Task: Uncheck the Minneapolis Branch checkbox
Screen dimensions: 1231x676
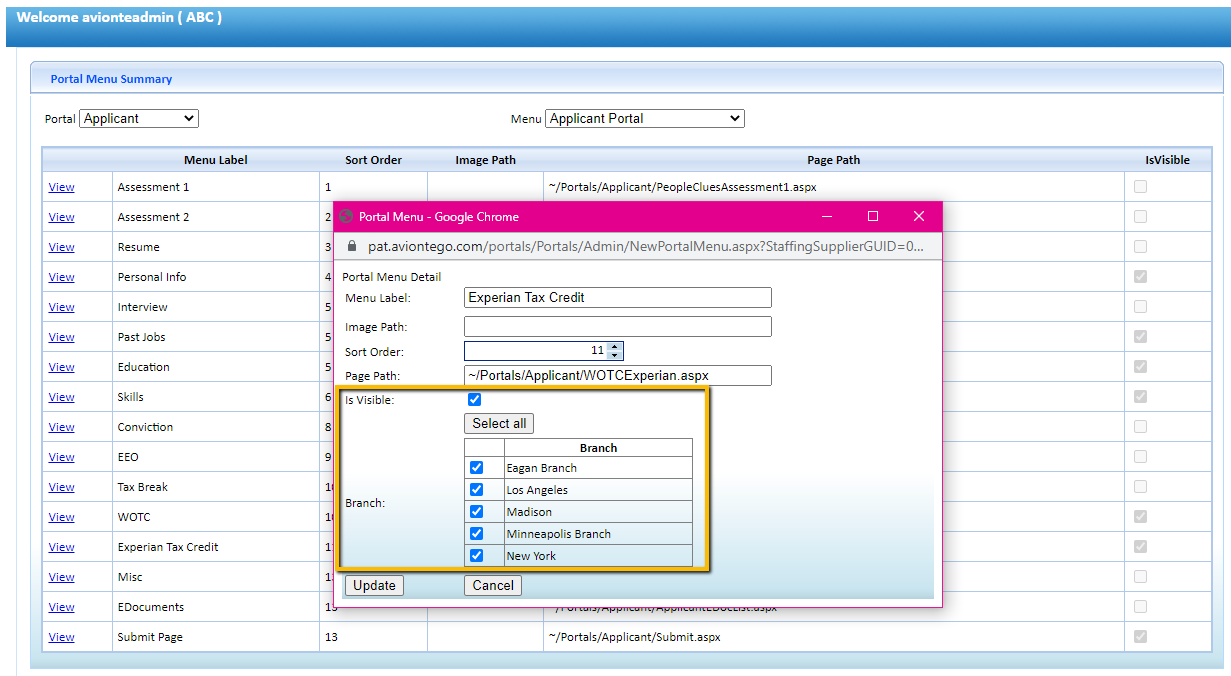Action: click(477, 534)
